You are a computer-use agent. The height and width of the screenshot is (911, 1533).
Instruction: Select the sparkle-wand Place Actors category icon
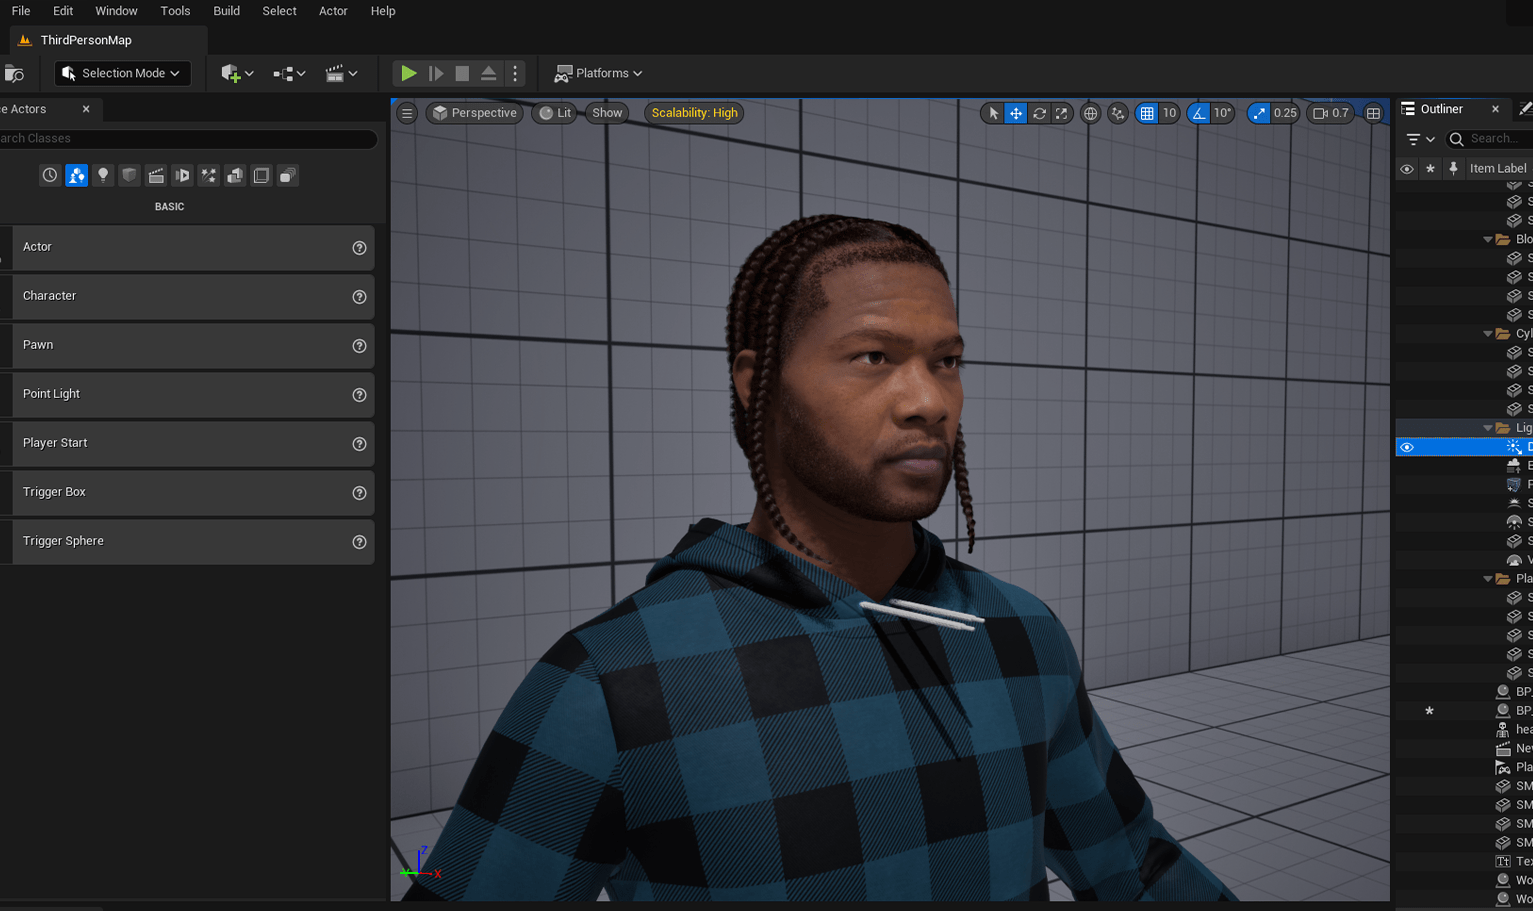coord(208,175)
